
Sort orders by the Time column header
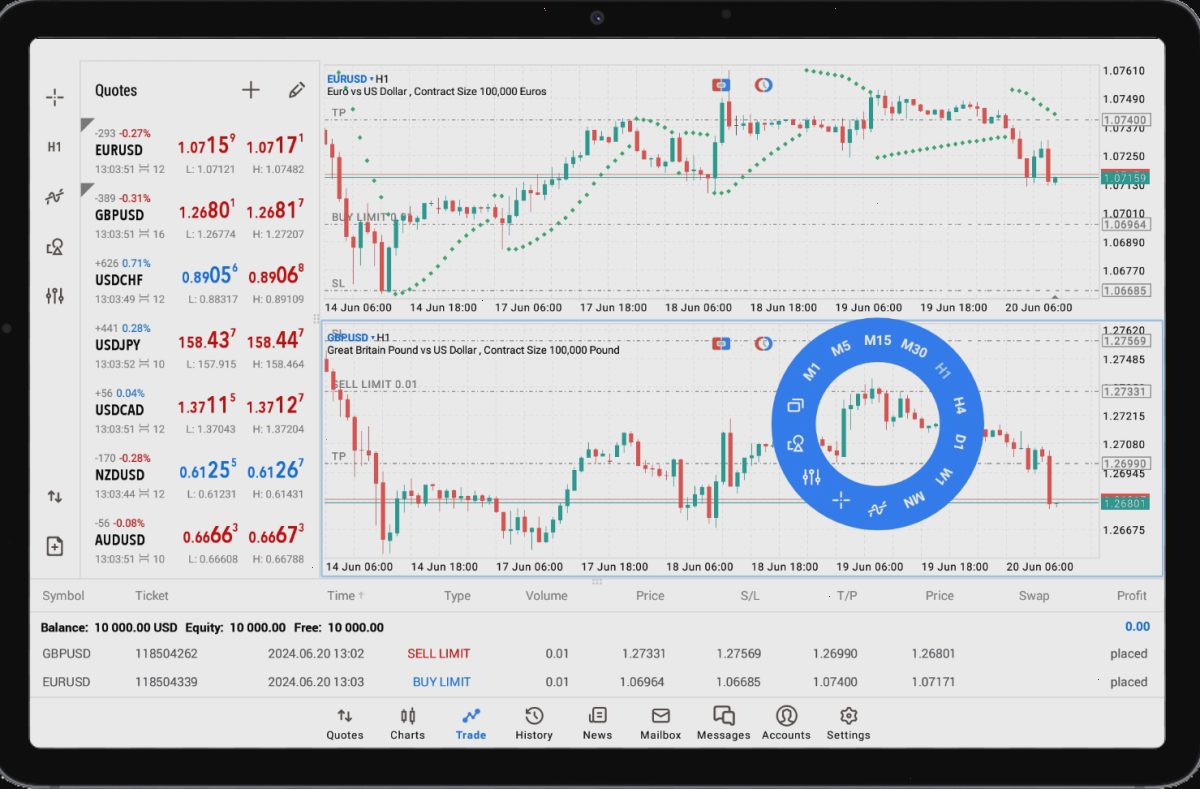pos(345,595)
